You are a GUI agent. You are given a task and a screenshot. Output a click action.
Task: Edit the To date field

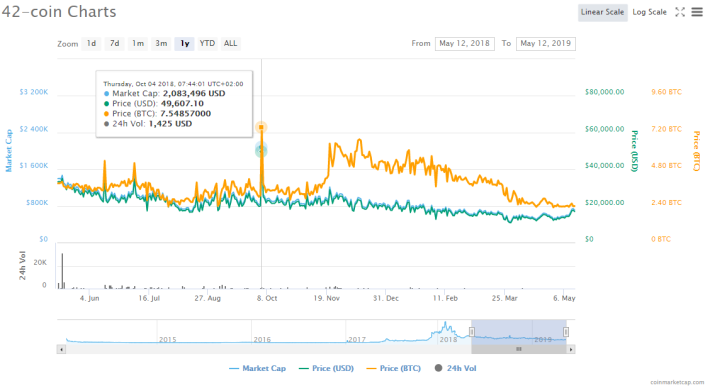546,43
